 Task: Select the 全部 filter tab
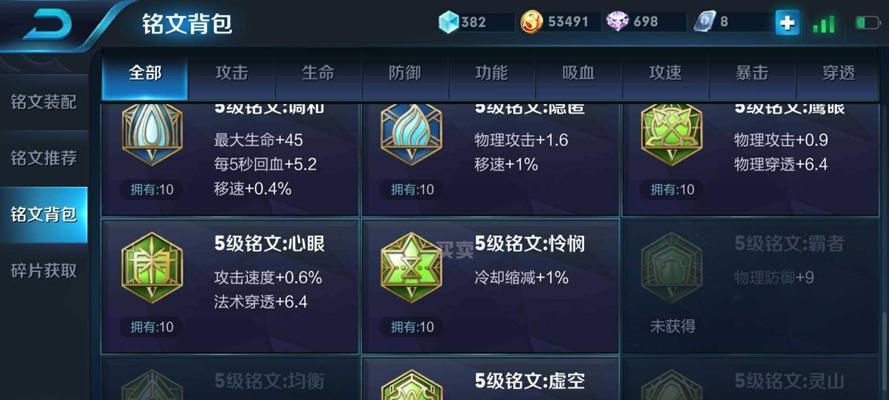145,73
